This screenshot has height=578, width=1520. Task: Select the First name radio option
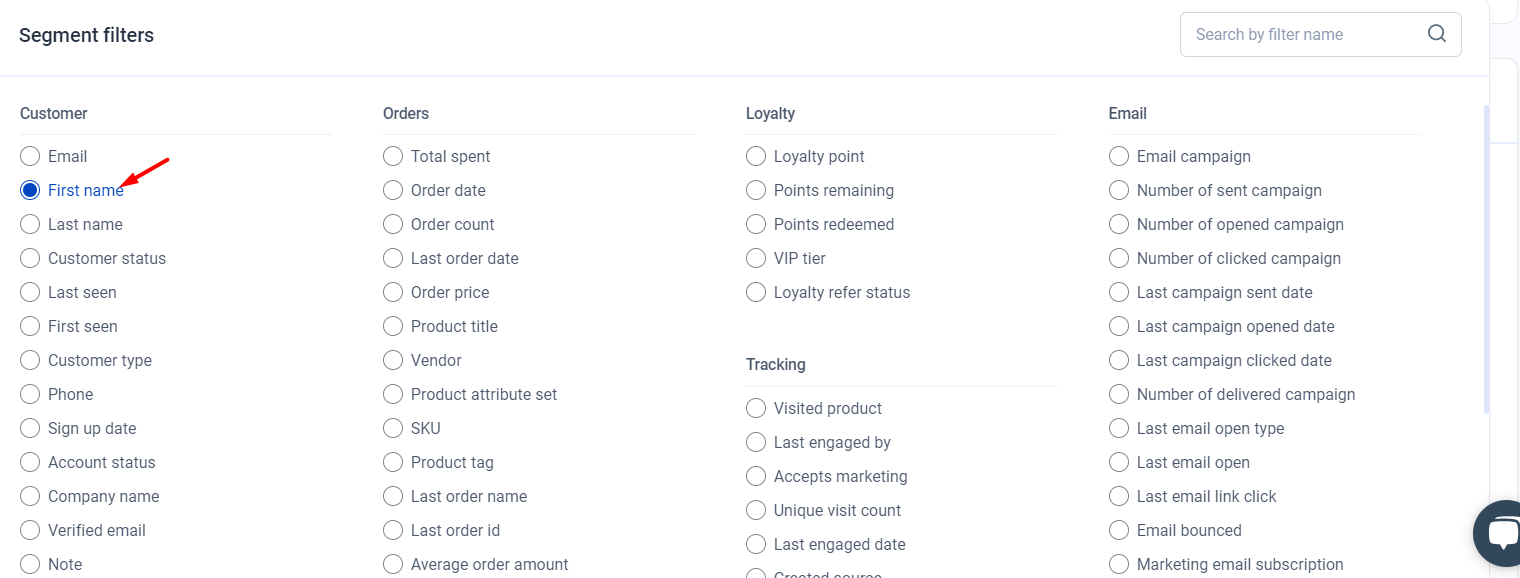(x=30, y=190)
